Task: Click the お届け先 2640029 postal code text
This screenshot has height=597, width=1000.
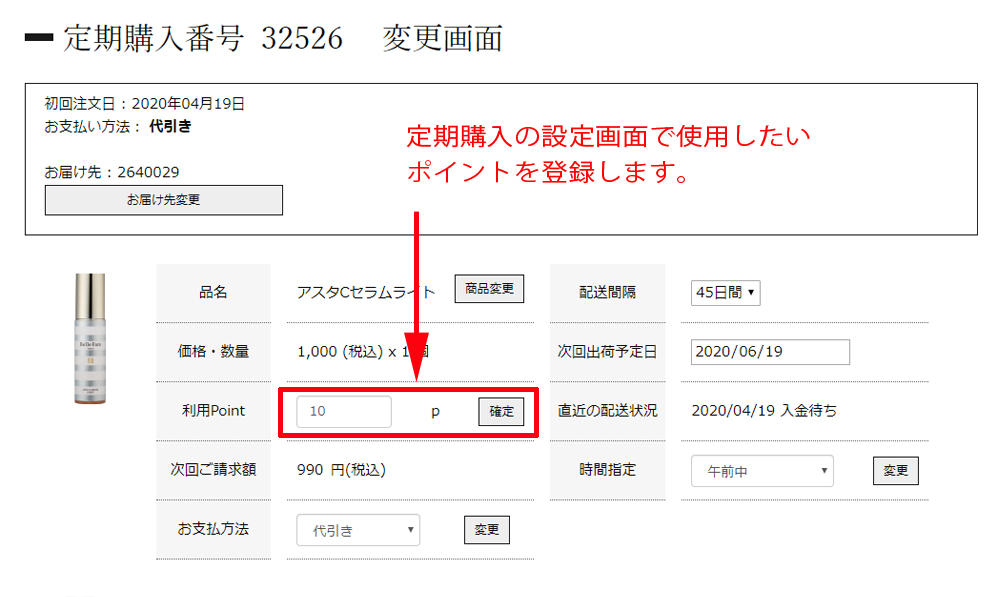Action: (112, 172)
